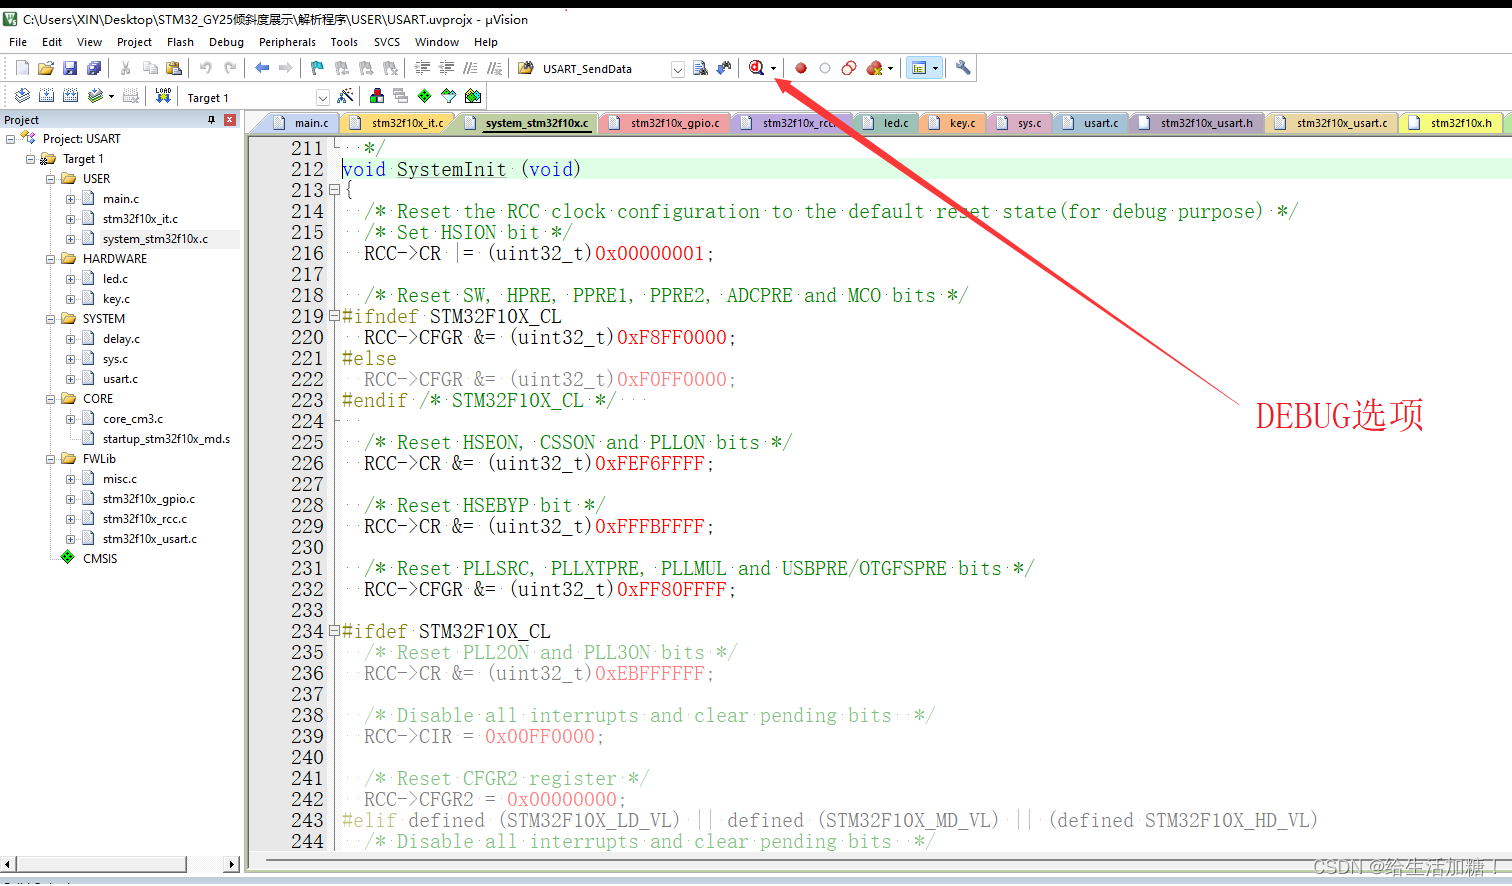
Task: Toggle a bookmark with the flag icon
Action: tap(319, 67)
